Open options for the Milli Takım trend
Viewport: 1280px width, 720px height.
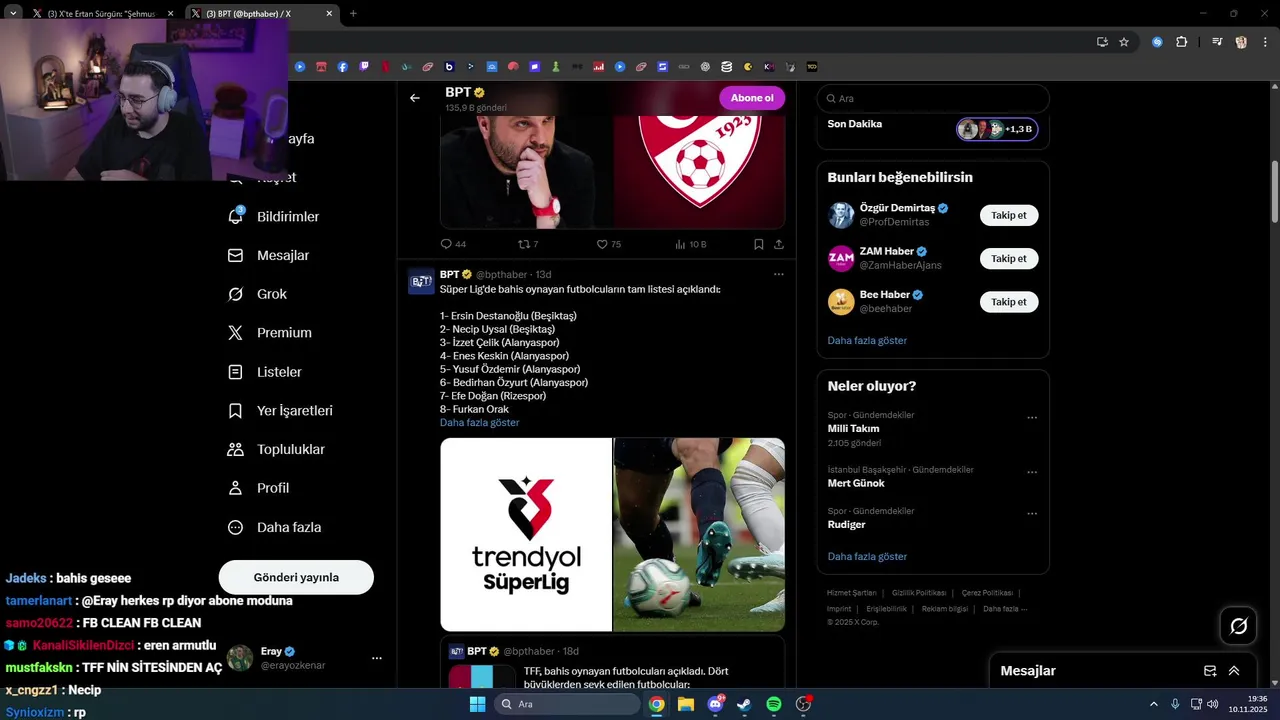[x=1032, y=418]
